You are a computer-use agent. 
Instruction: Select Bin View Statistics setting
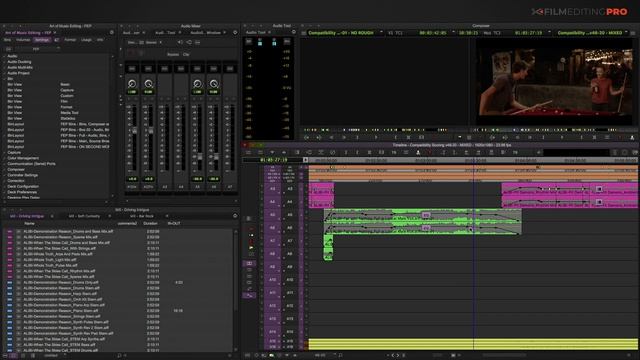[57, 118]
